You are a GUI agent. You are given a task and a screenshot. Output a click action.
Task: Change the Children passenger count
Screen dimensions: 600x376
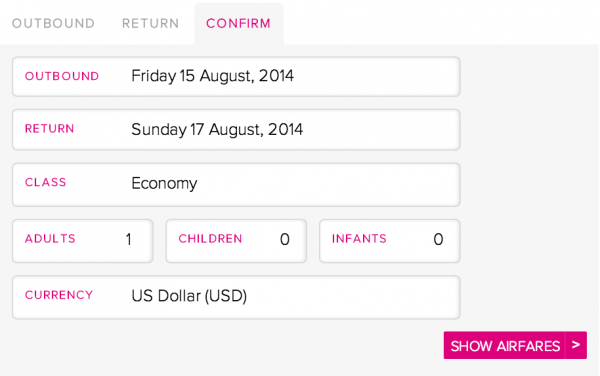pos(236,241)
